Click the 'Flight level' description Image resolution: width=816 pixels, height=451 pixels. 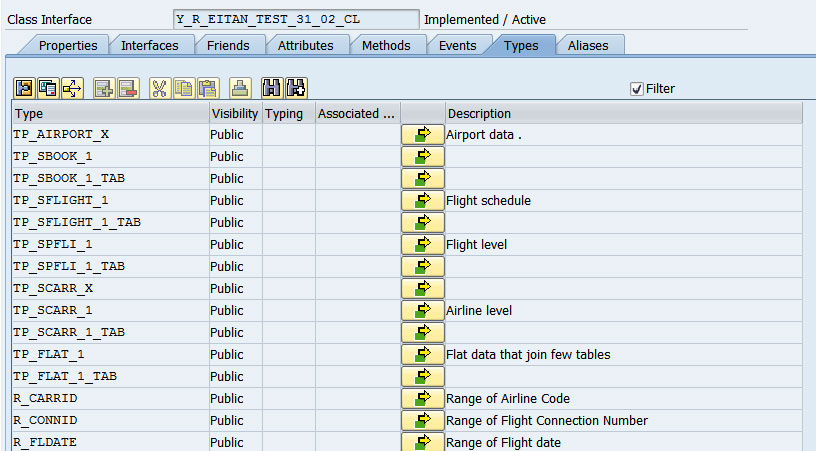[x=476, y=244]
